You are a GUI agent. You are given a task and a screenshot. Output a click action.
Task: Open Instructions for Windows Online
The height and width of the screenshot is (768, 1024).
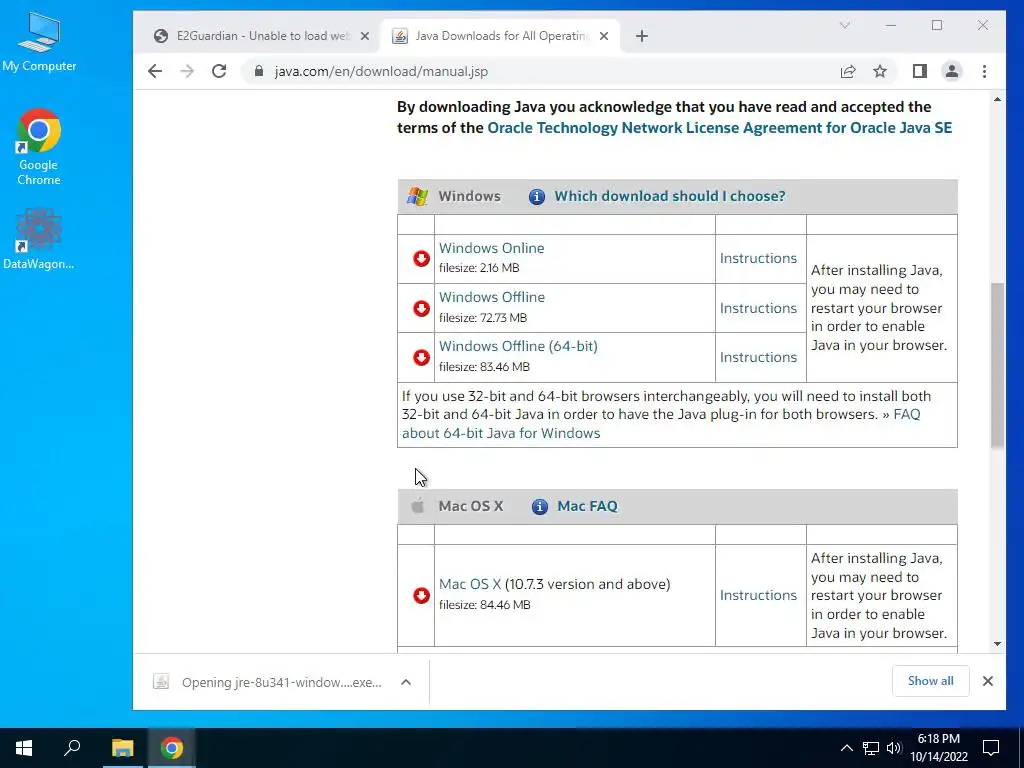[758, 259]
